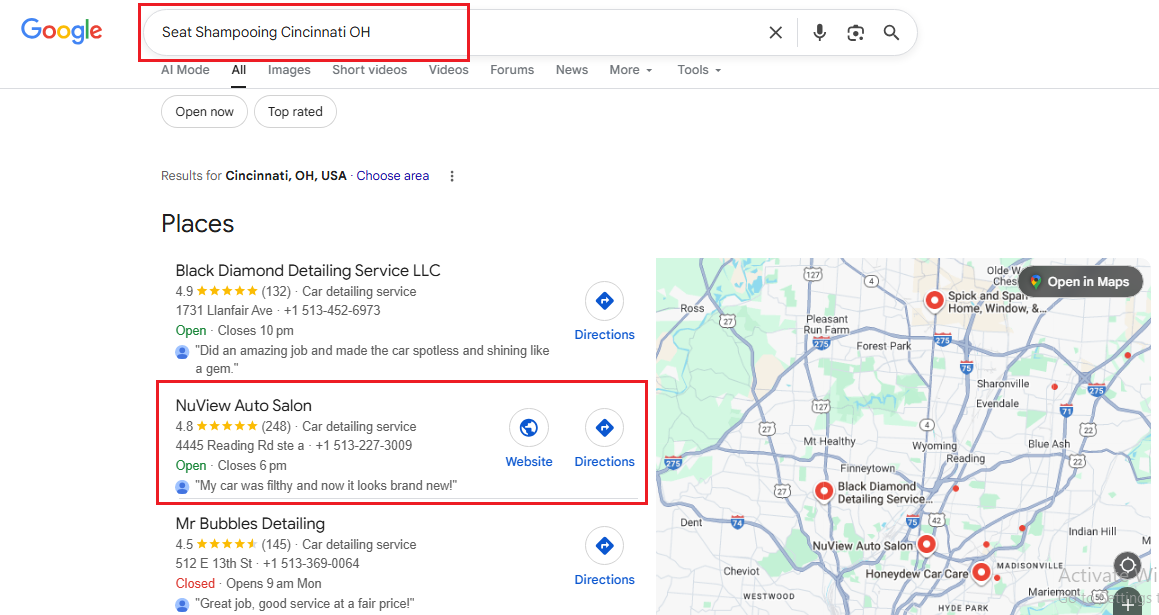Click Open in Maps button
1159x615 pixels.
click(x=1078, y=282)
